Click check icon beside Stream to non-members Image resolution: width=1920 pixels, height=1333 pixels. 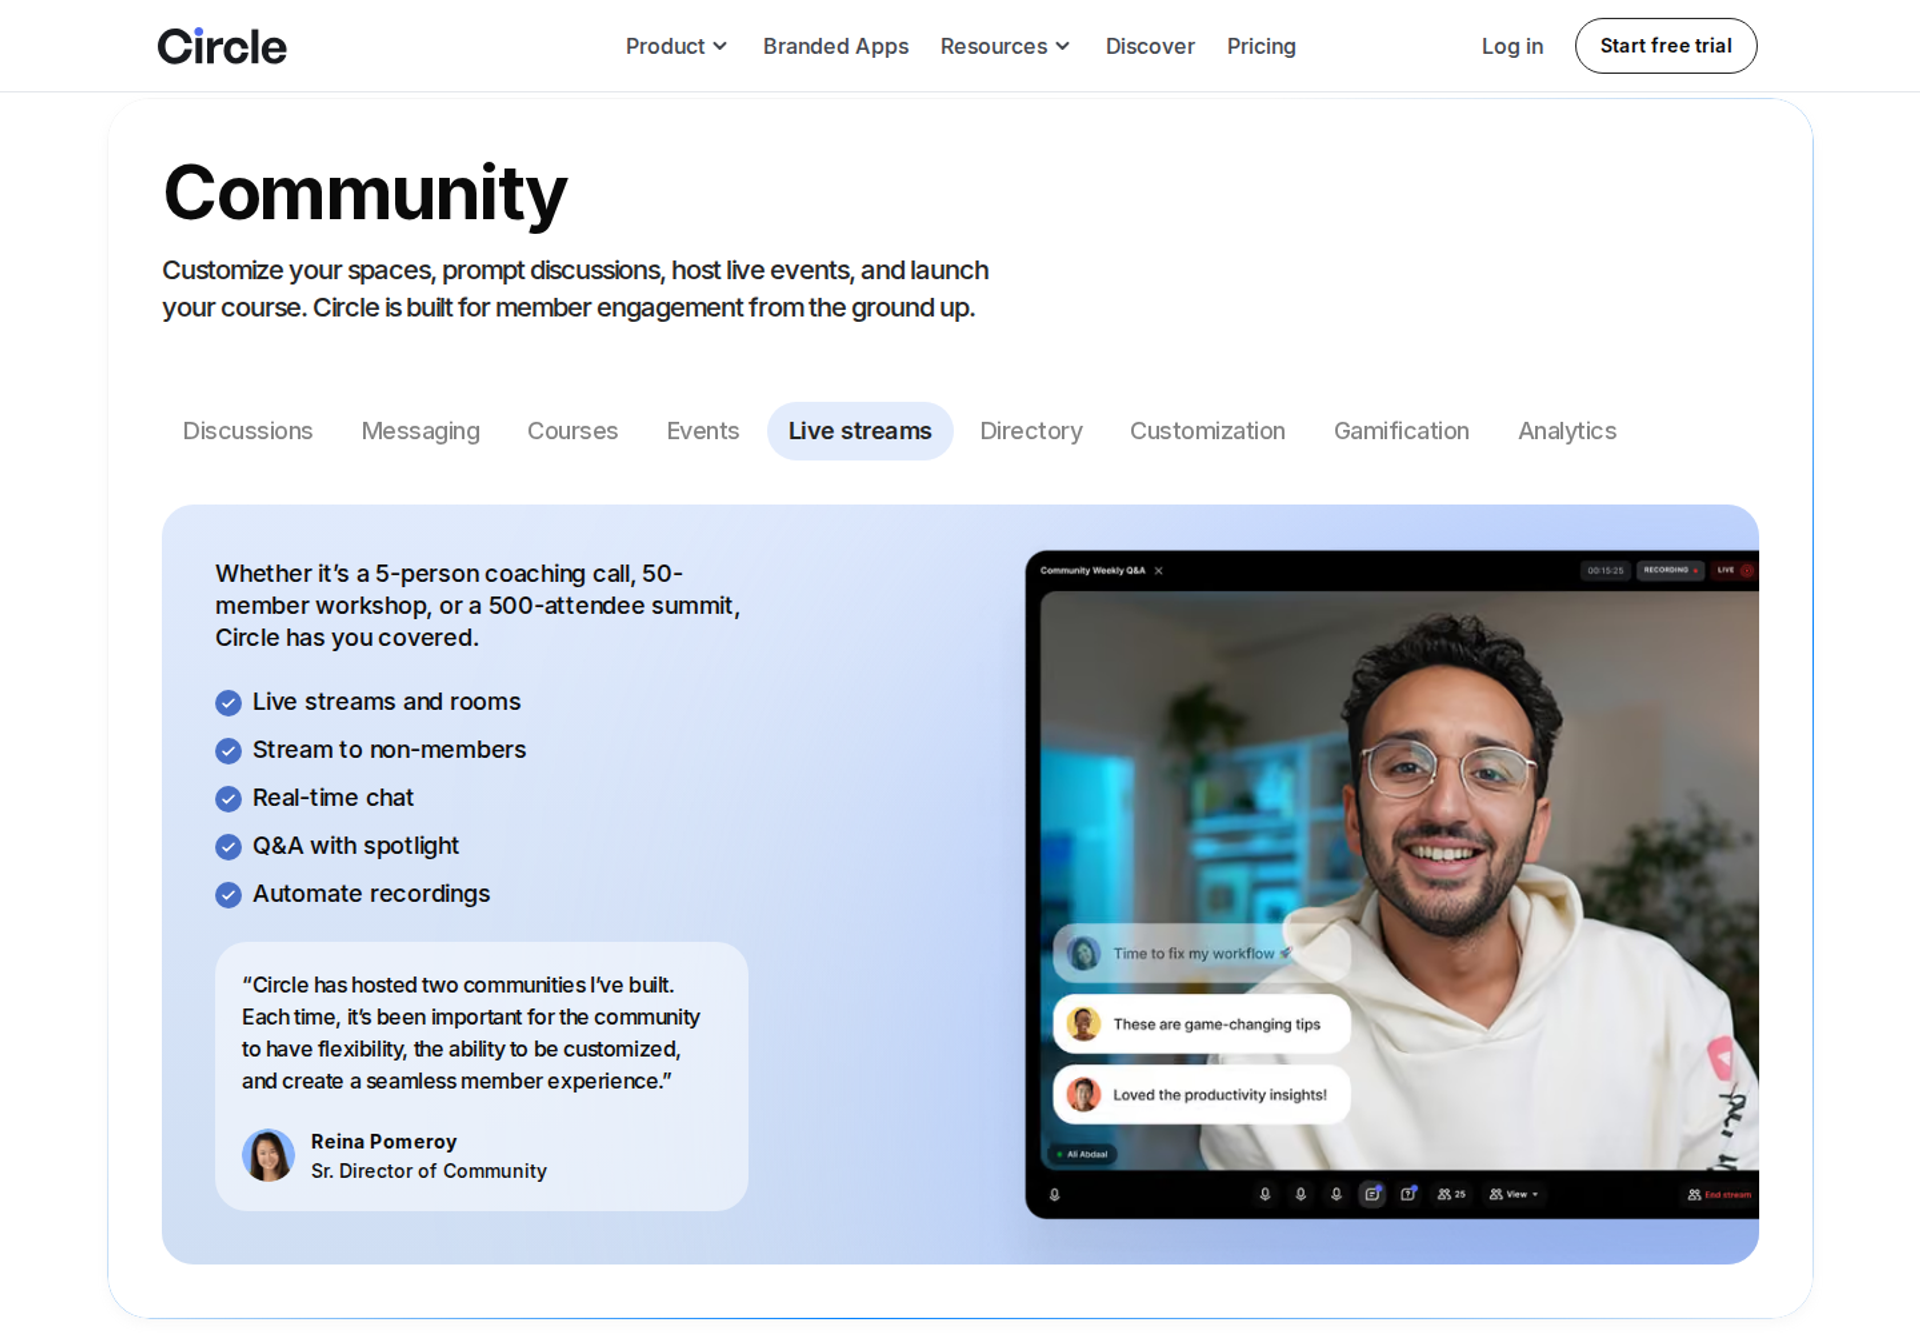228,751
